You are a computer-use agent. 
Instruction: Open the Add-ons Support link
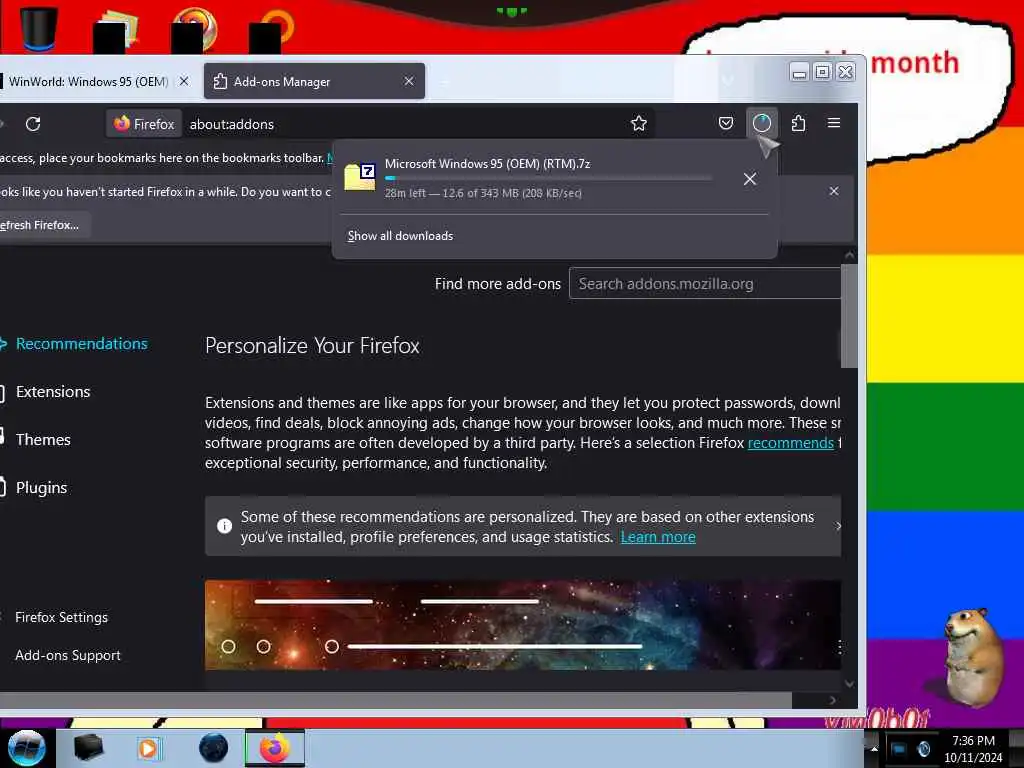click(68, 655)
